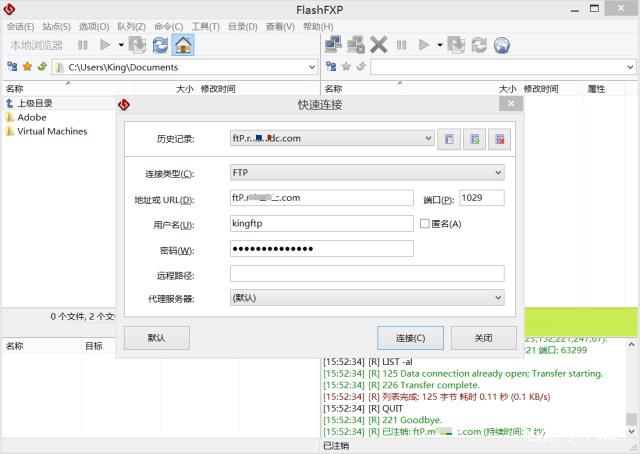
Task: Click the local pane play transfer icon
Action: (x=105, y=45)
